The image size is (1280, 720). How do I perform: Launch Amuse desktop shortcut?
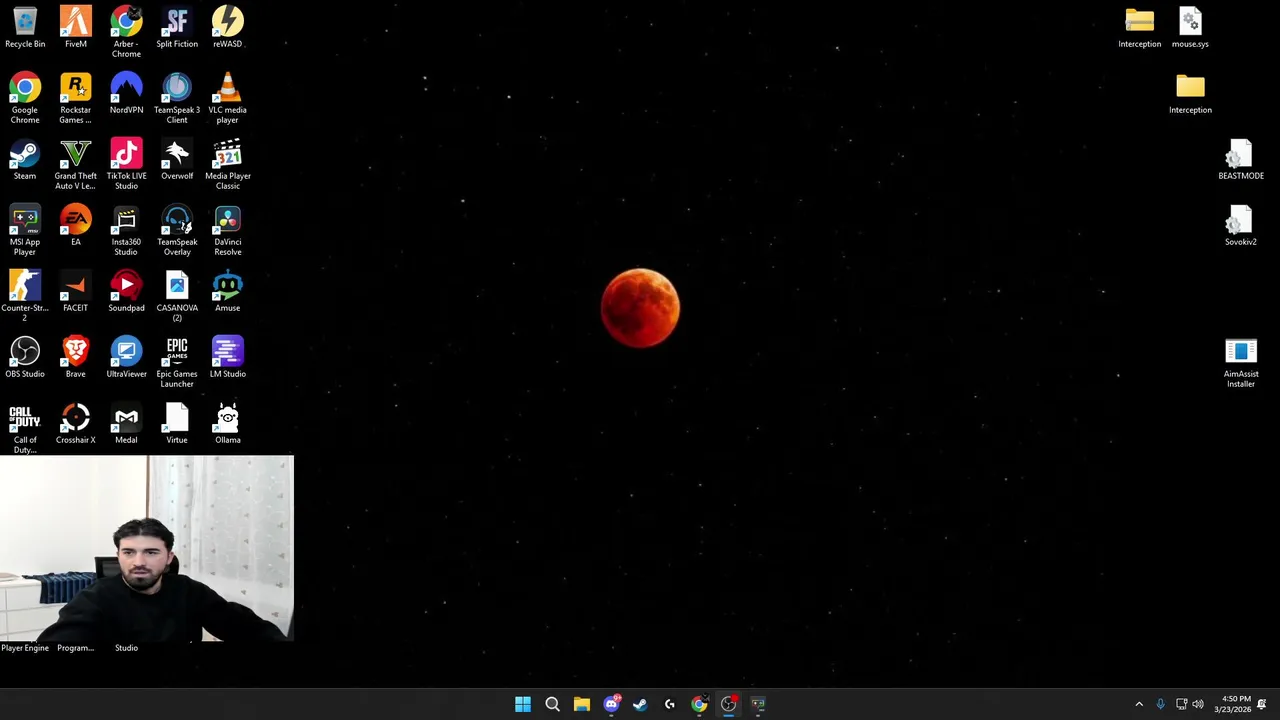pos(227,291)
